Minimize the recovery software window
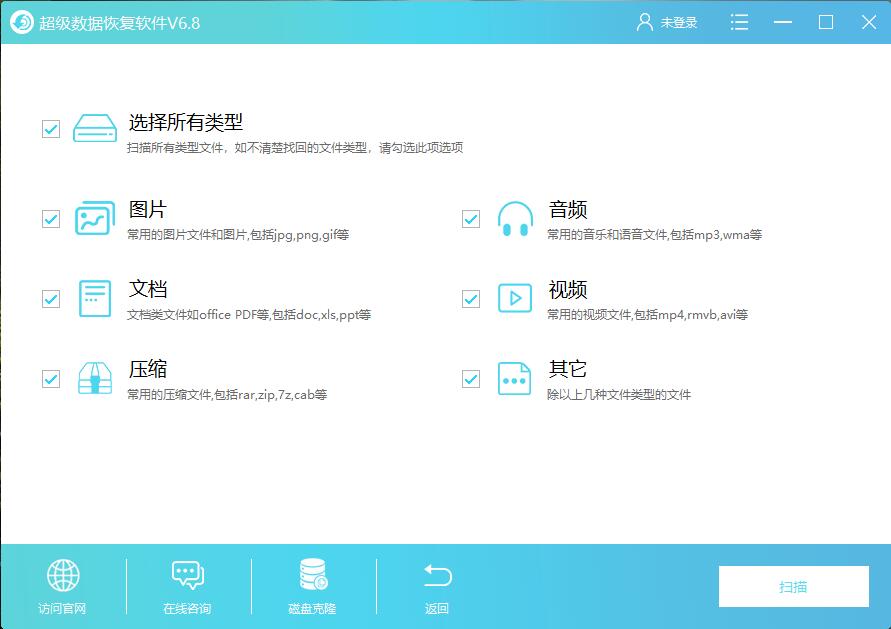The width and height of the screenshot is (891, 629). [x=782, y=22]
